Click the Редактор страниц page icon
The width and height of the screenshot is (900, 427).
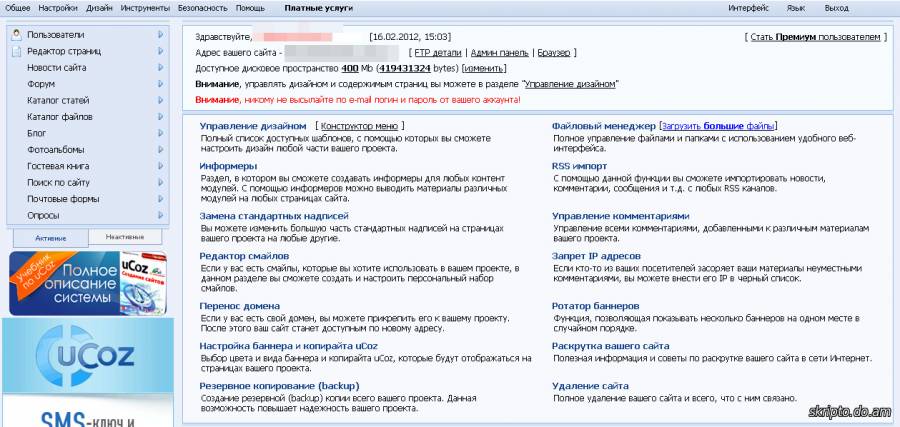tap(17, 51)
